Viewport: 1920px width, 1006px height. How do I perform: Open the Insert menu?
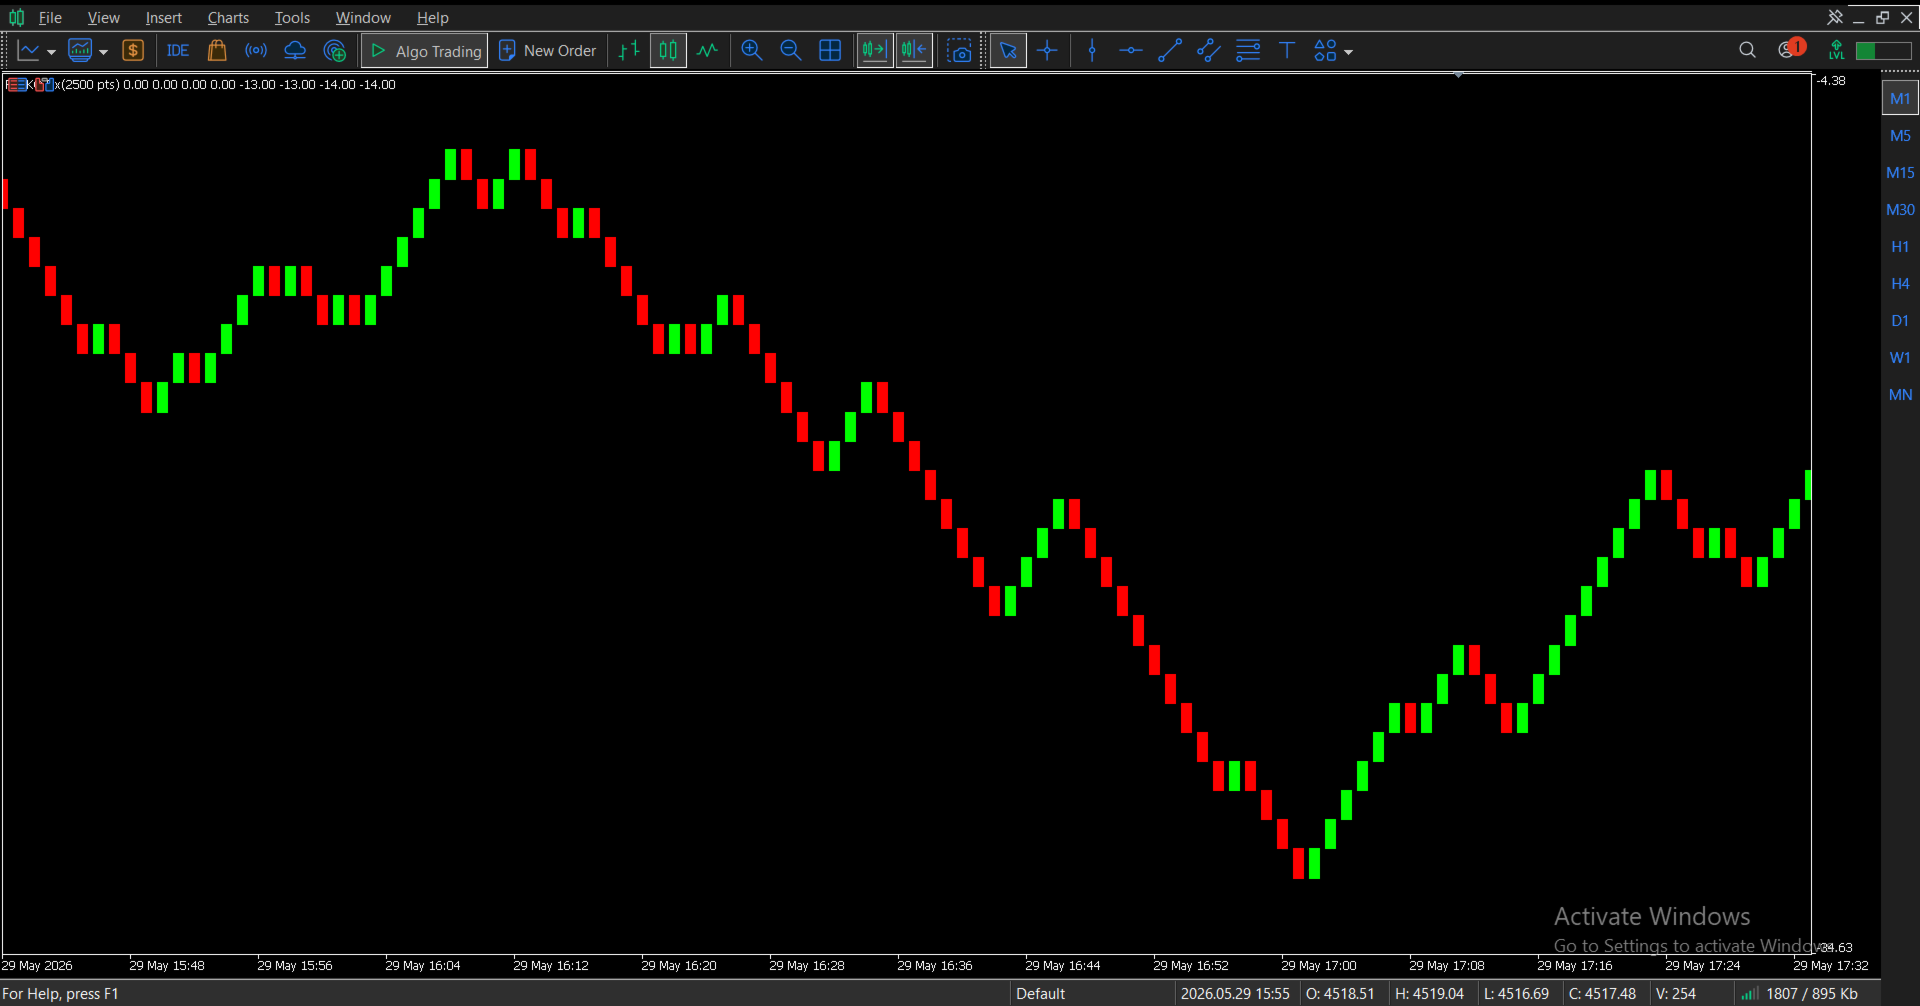click(163, 18)
